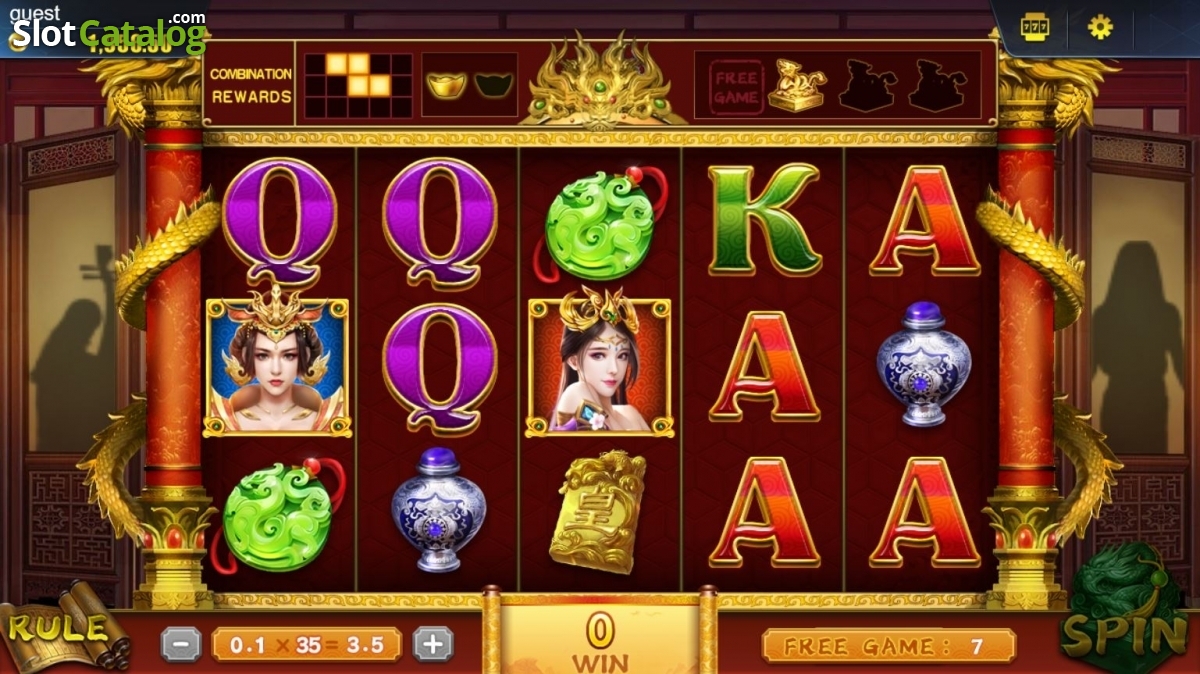
Task: Click the green K letter symbol
Action: point(763,220)
